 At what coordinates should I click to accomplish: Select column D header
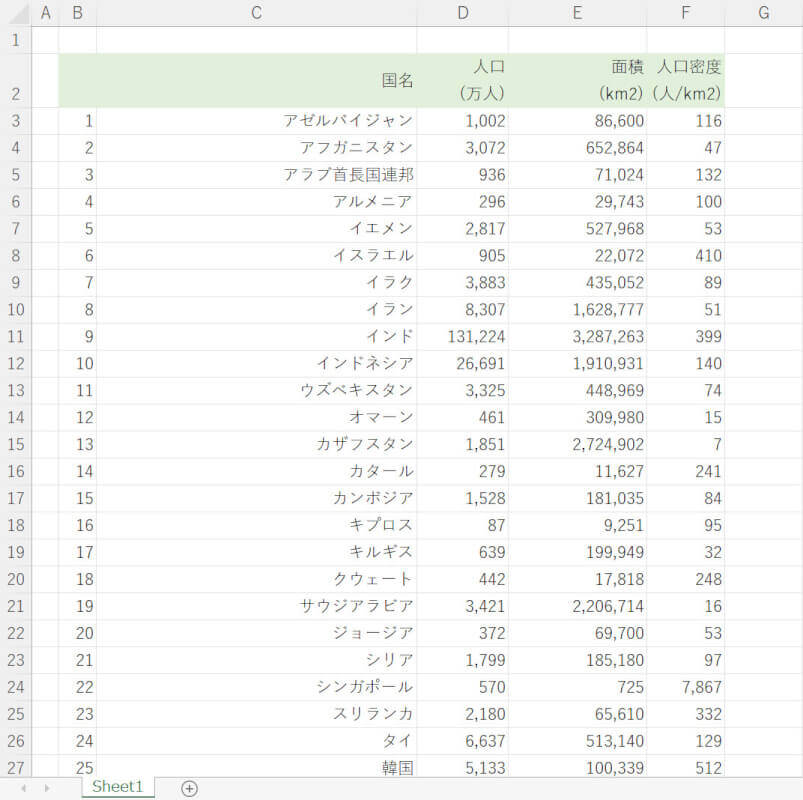[462, 13]
